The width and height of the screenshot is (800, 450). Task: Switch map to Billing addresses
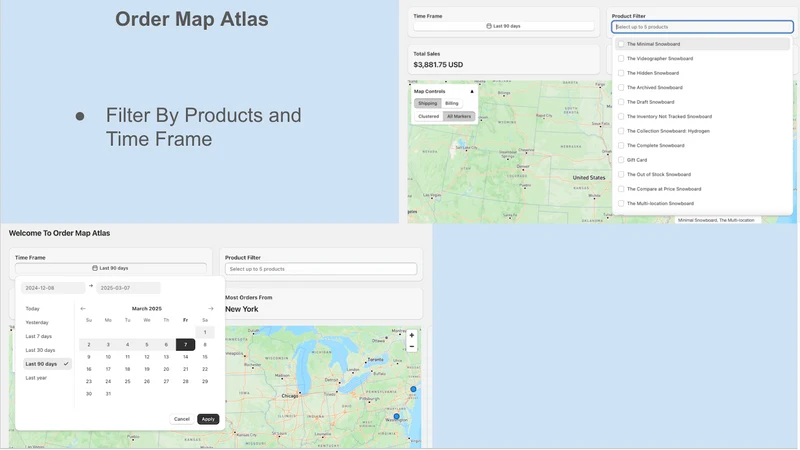(x=452, y=103)
